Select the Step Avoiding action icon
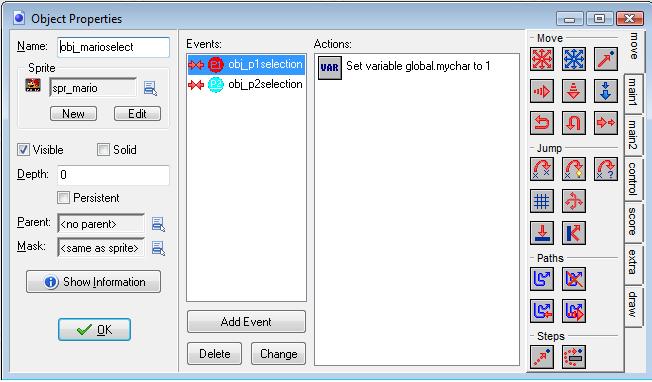 pos(574,357)
